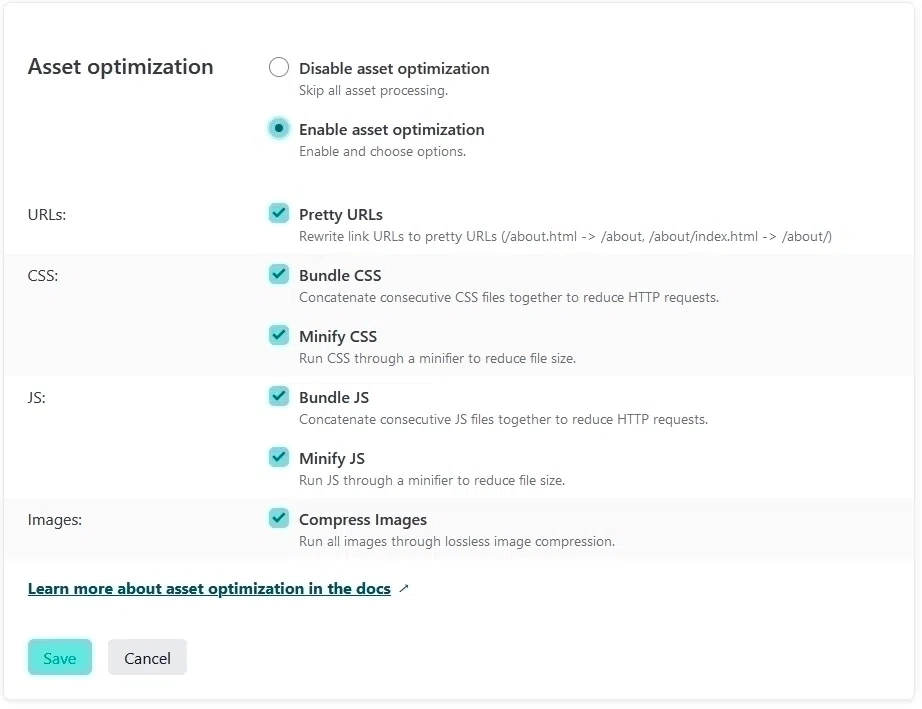922x709 pixels.
Task: Uncheck the Pretty URLs checkbox
Action: click(279, 213)
